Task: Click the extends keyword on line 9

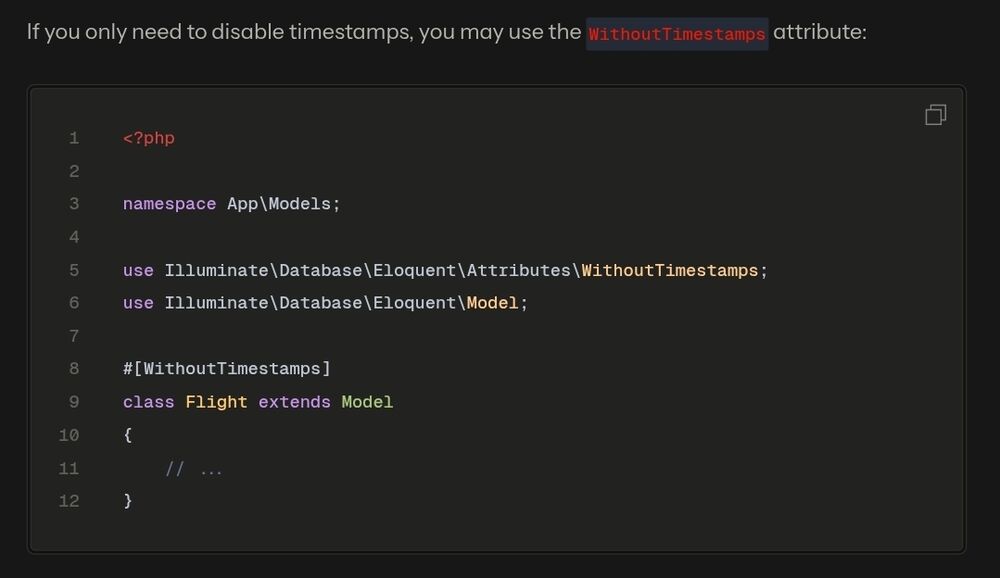Action: (x=294, y=402)
